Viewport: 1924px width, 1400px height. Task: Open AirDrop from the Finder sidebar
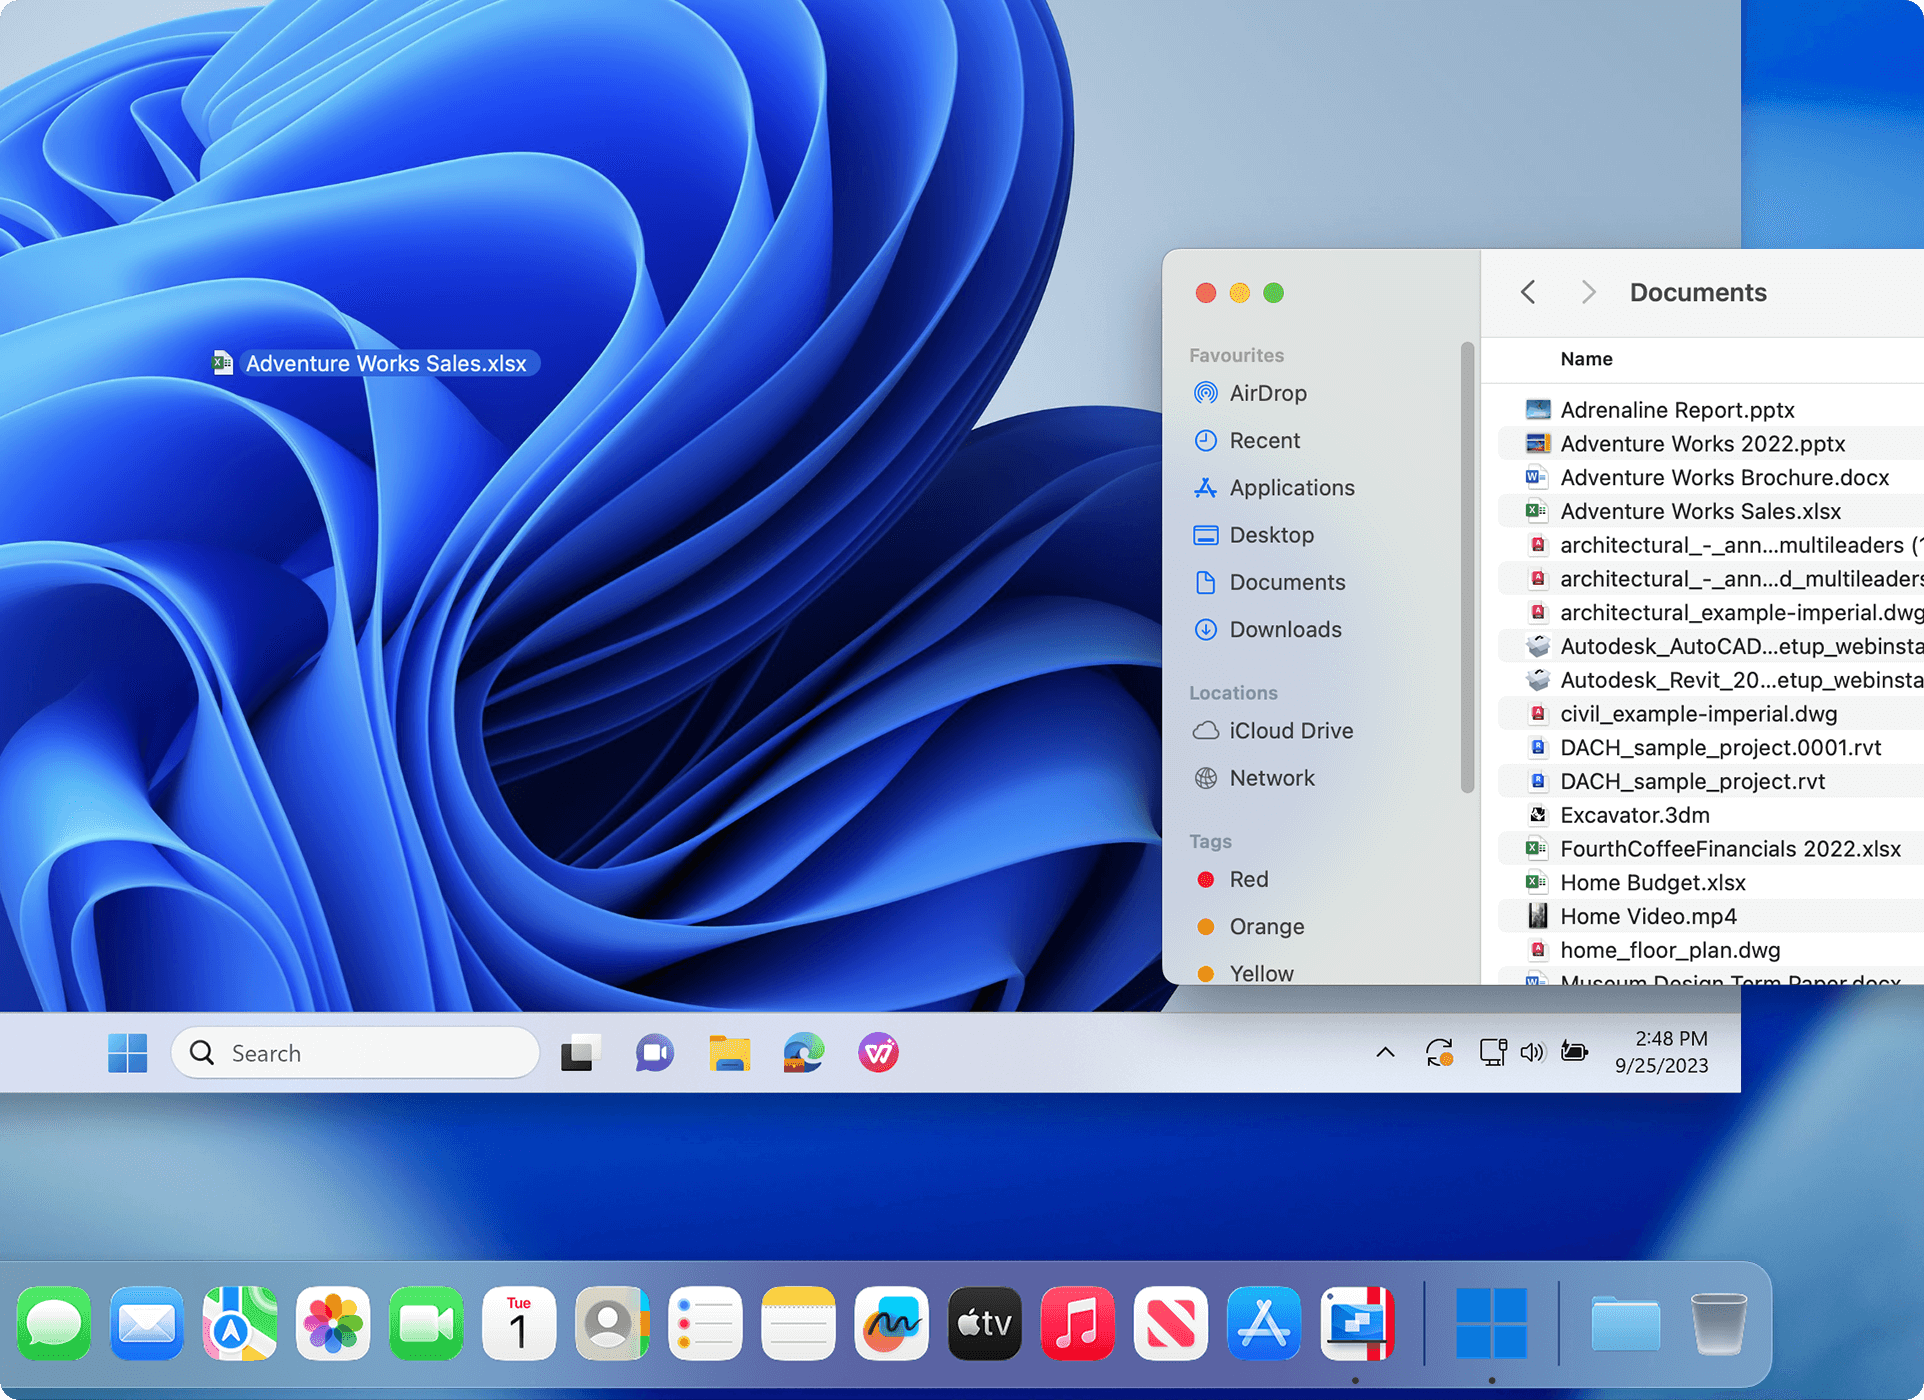click(1268, 393)
